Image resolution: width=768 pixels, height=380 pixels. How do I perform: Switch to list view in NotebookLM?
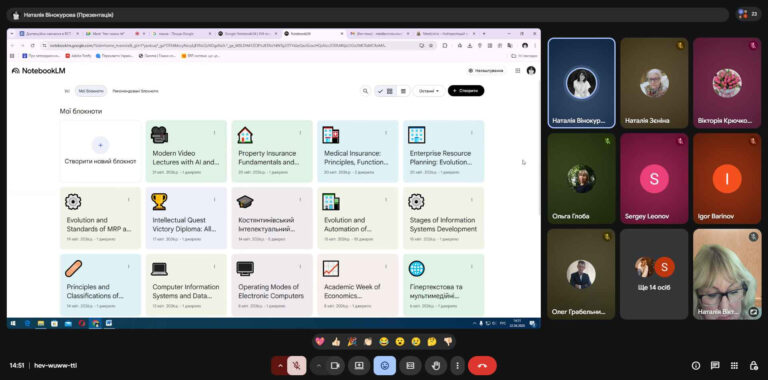tap(403, 91)
